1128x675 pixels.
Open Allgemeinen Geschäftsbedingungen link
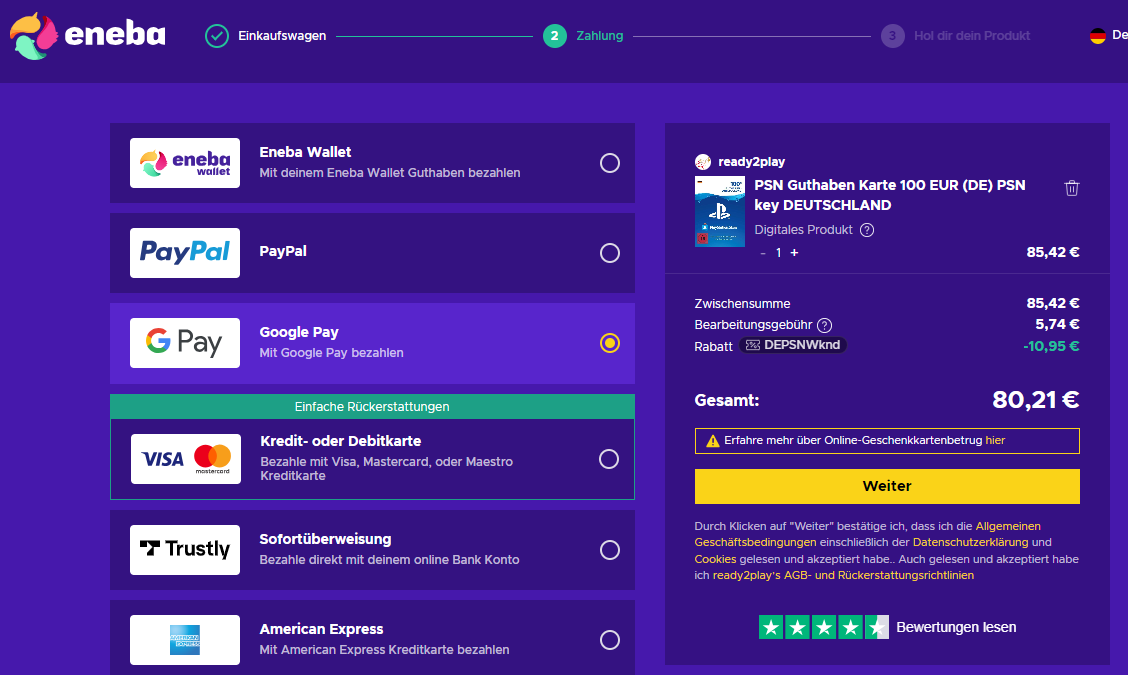point(867,534)
